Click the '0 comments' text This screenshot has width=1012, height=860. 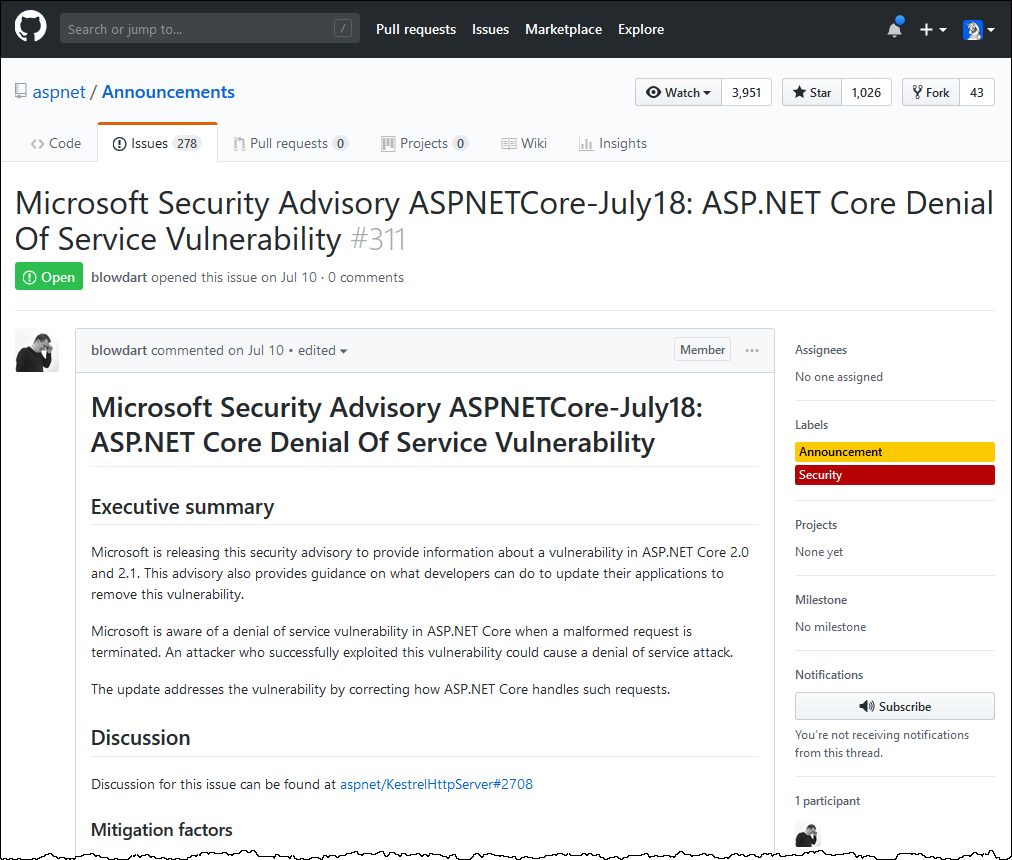(366, 277)
